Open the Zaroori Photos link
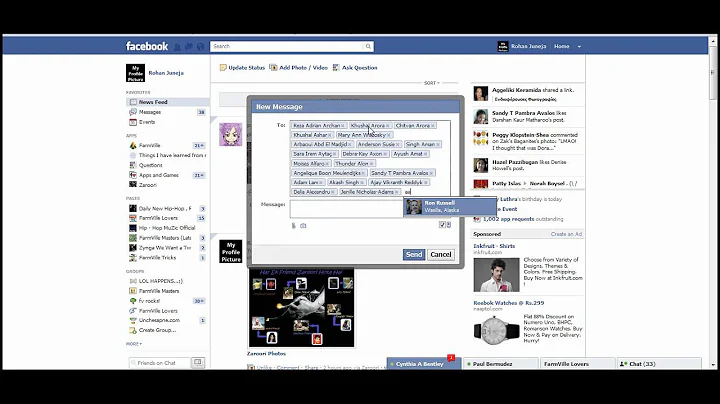 coord(266,354)
